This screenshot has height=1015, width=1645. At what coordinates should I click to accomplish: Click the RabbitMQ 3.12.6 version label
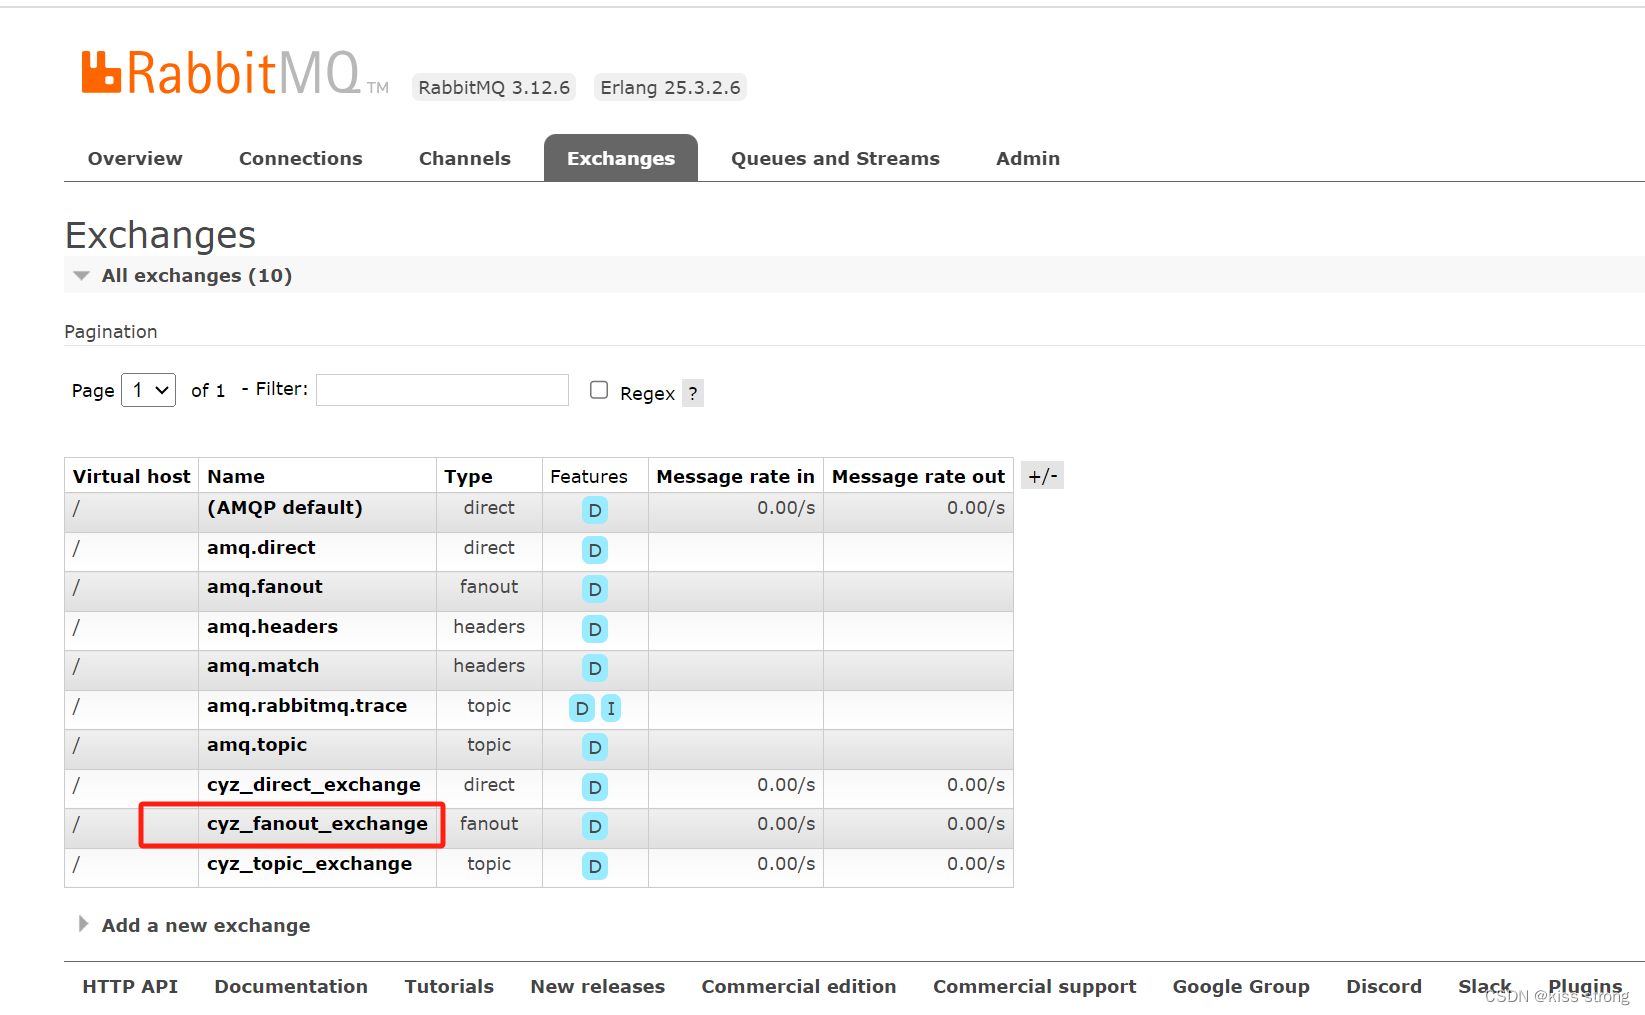point(494,87)
